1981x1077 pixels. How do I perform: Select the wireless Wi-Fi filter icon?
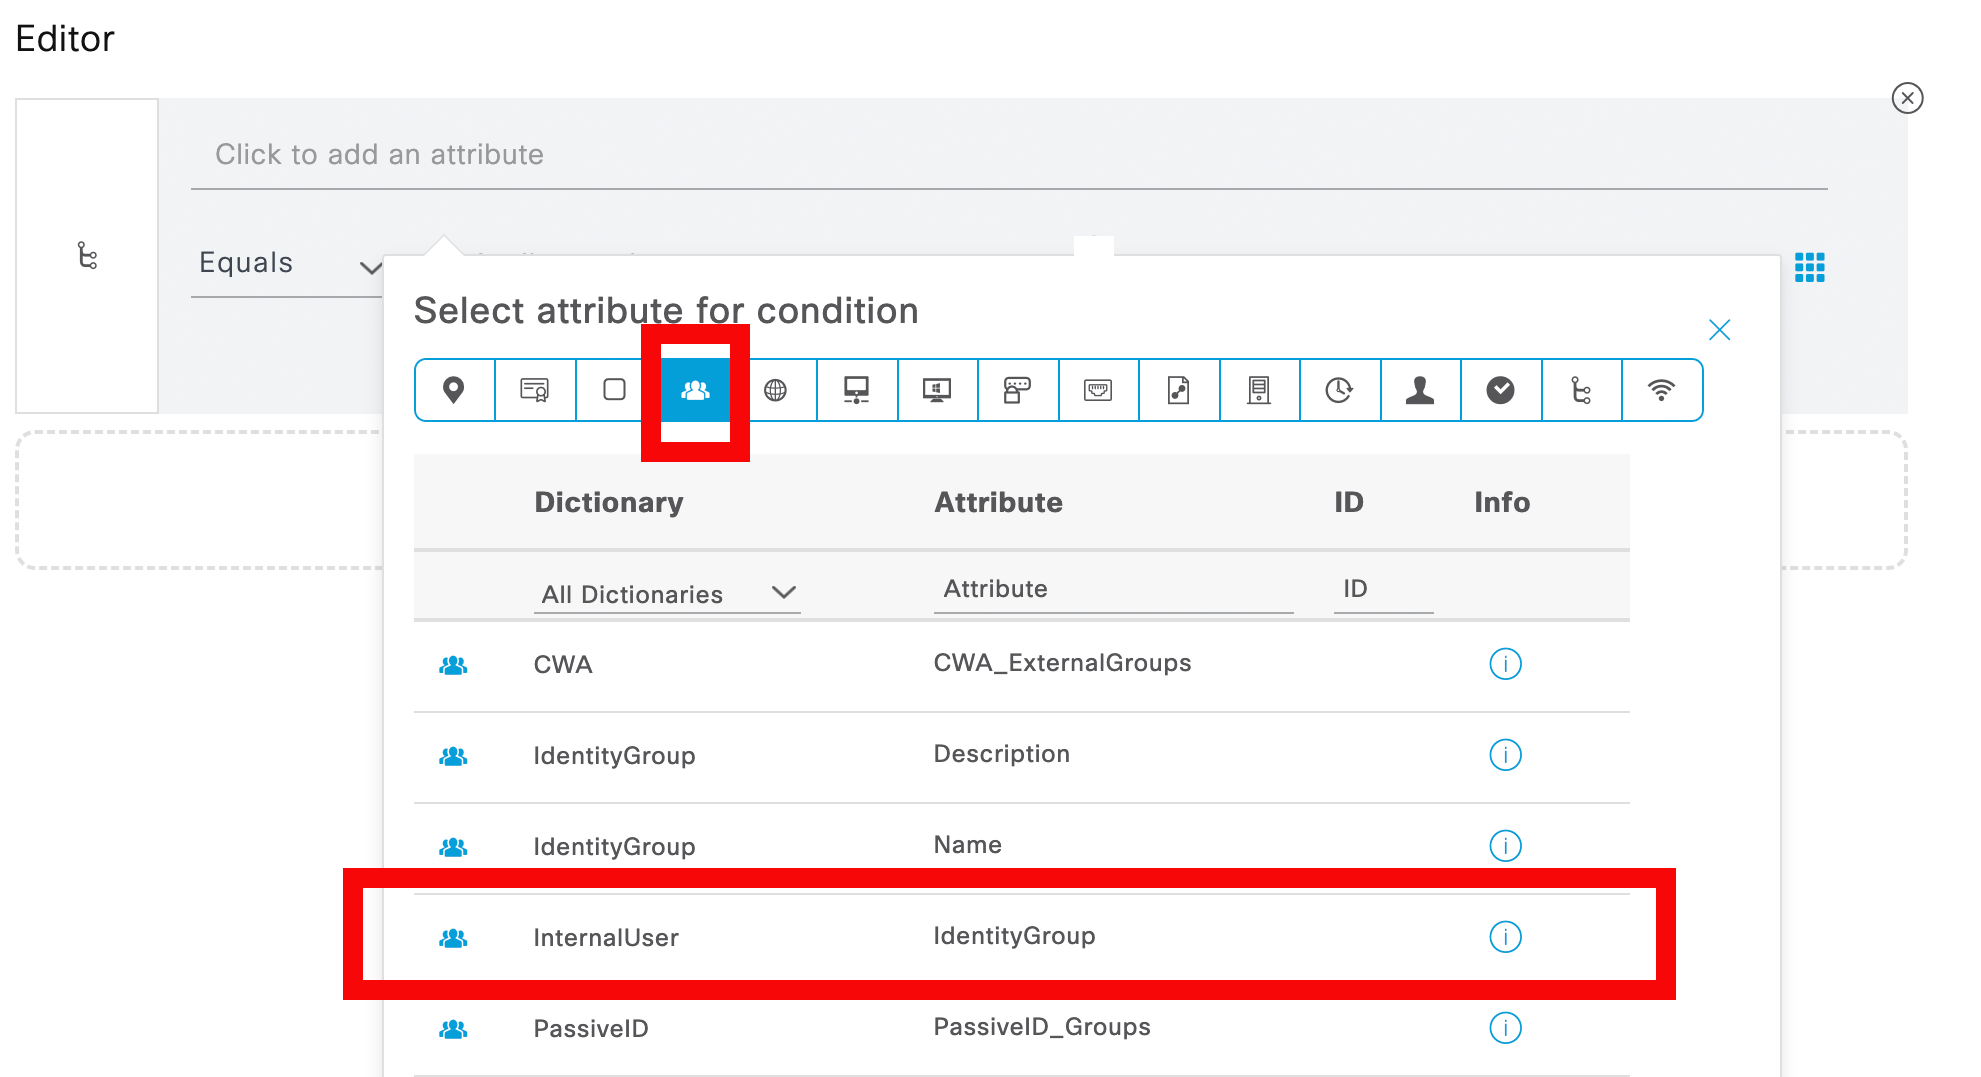pyautogui.click(x=1661, y=390)
